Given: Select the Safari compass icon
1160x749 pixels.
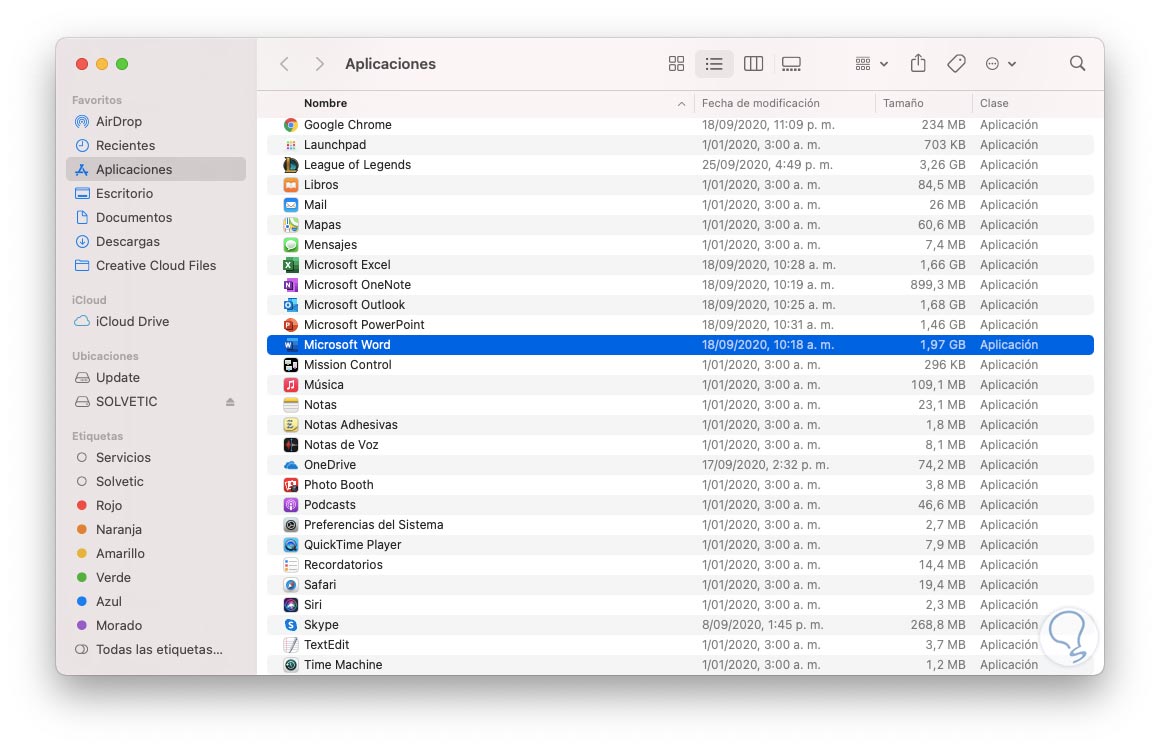Looking at the screenshot, I should click(291, 585).
